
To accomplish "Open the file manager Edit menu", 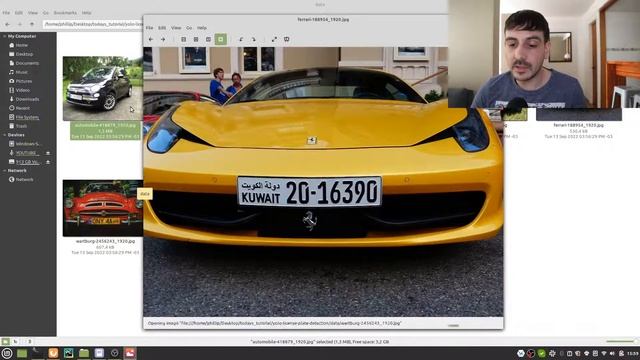I will coord(19,13).
